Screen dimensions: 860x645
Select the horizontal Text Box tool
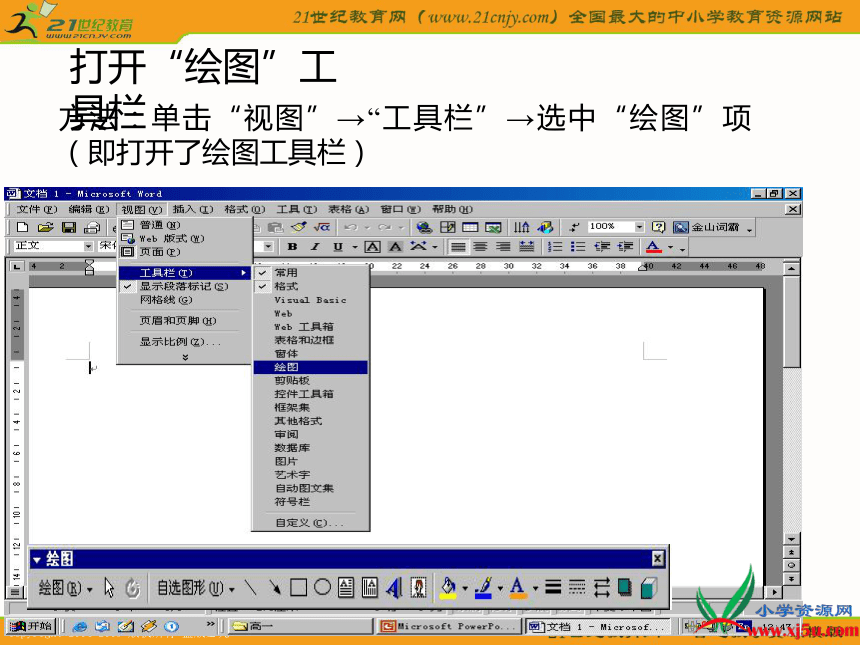[346, 588]
